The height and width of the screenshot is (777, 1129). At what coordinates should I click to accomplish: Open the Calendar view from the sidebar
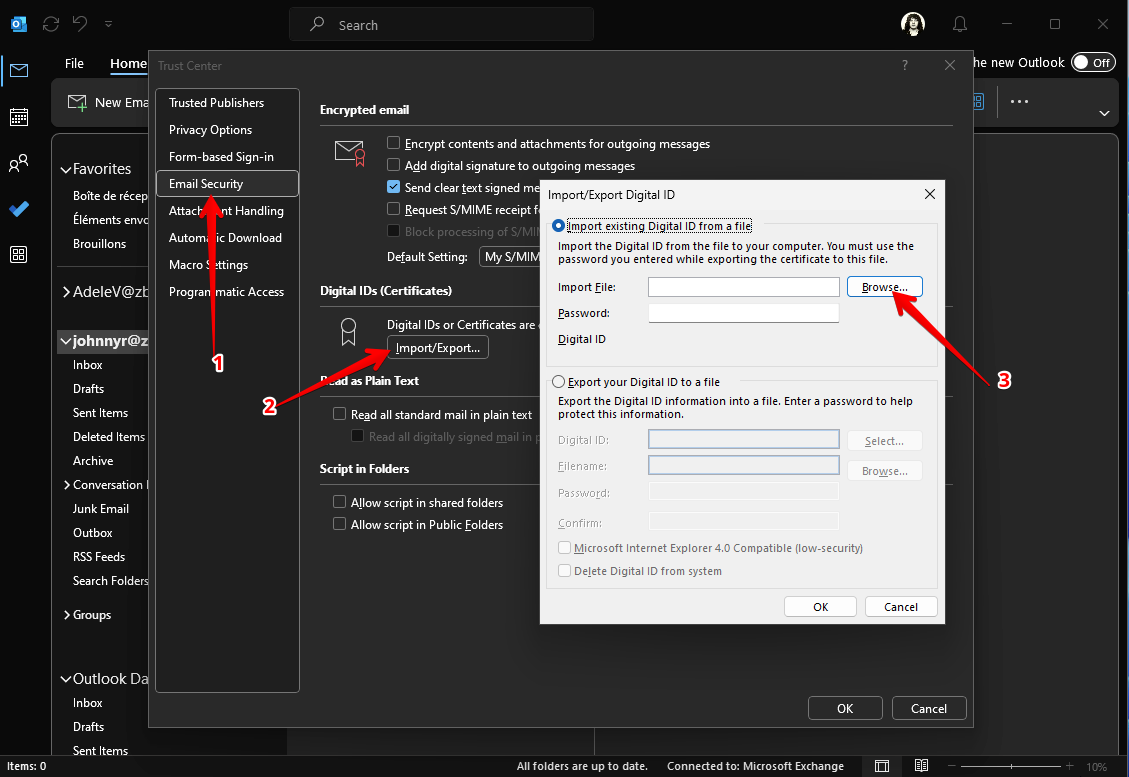(19, 117)
